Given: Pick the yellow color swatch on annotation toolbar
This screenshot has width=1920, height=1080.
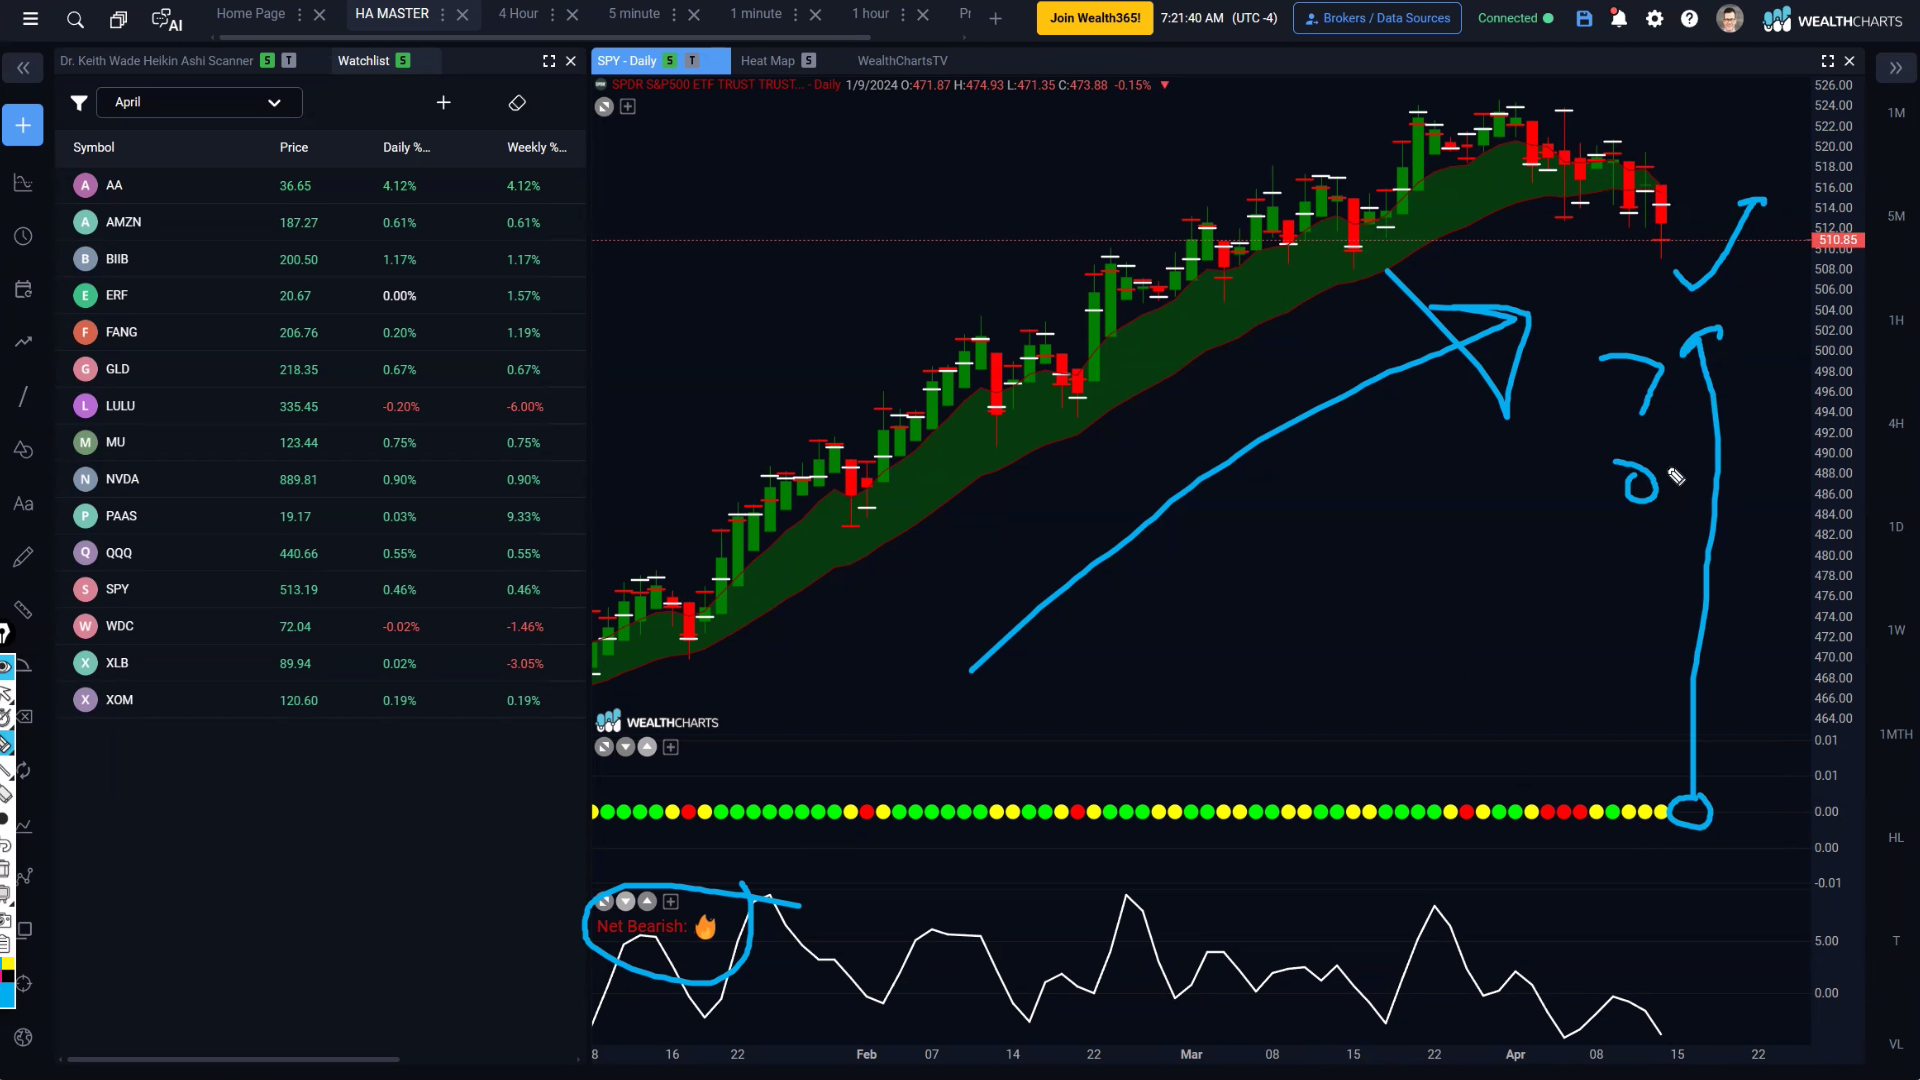Looking at the screenshot, I should 7,964.
